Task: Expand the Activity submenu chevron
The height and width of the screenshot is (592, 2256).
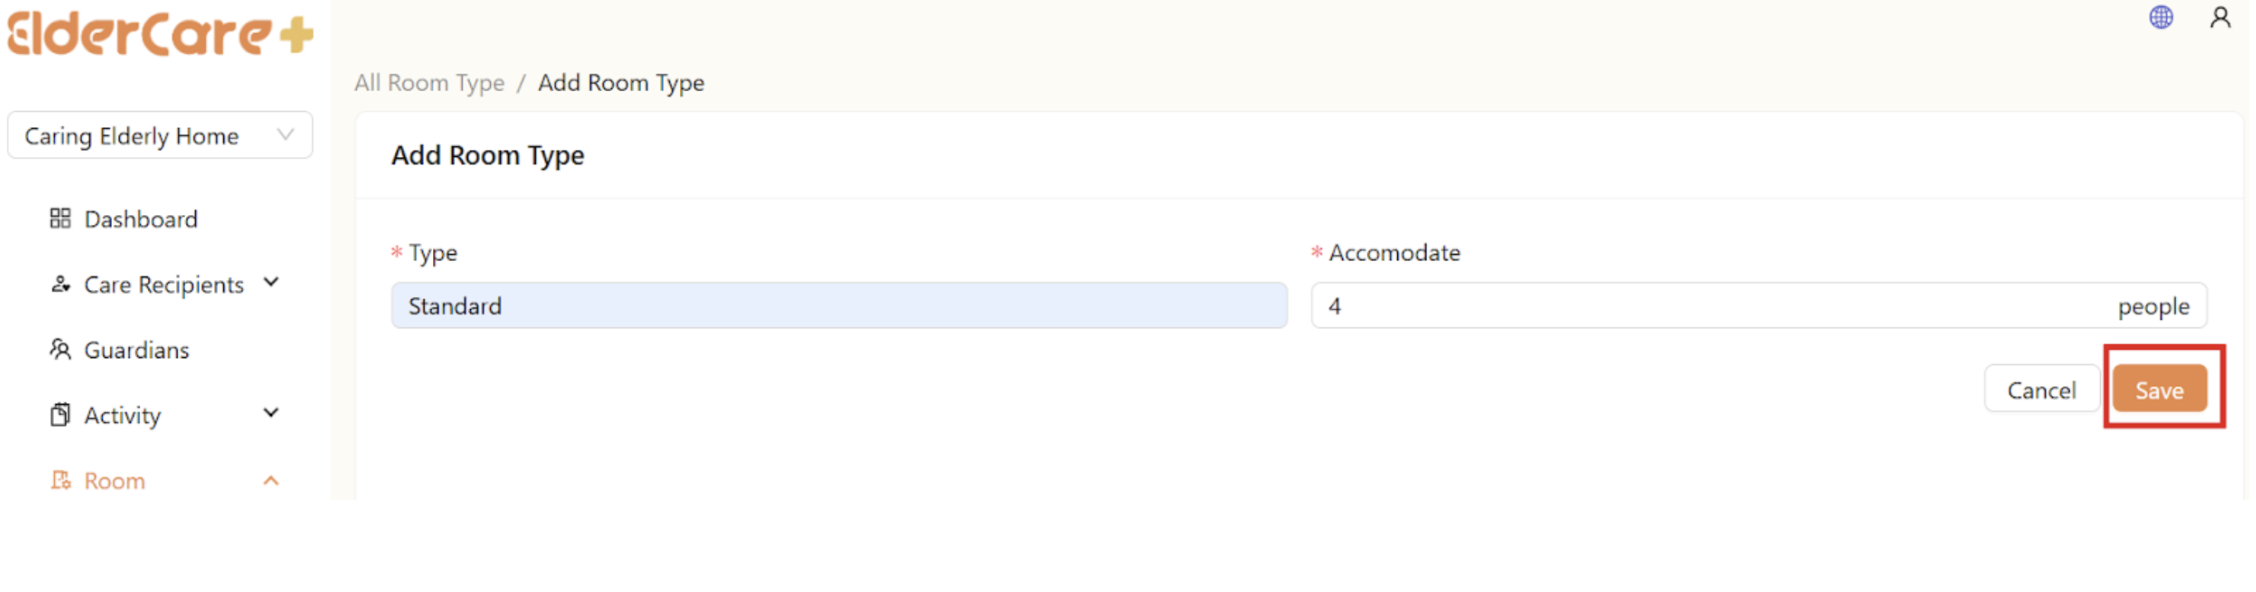Action: (271, 413)
